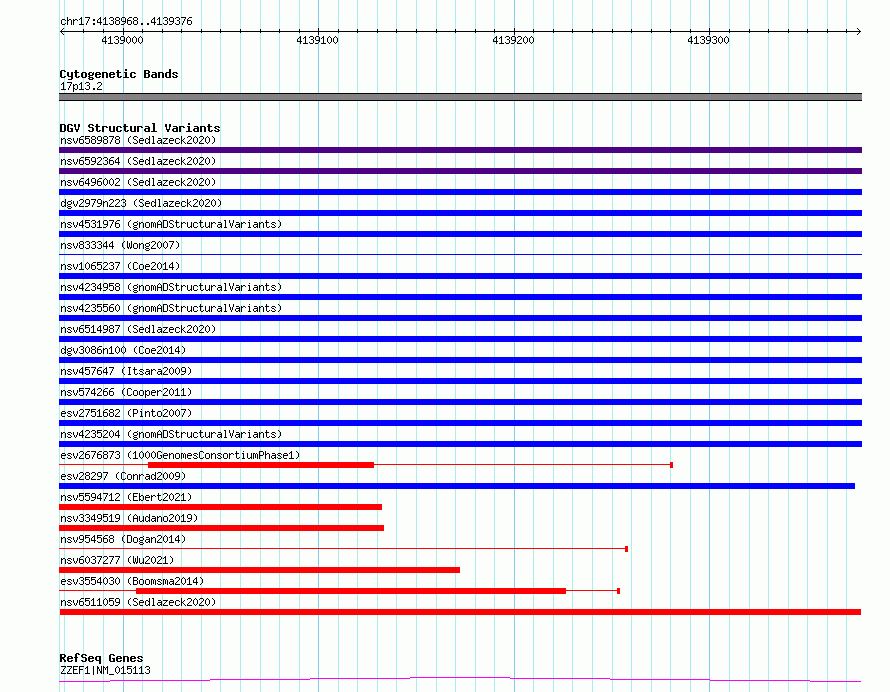Open variant nsv4531976 (gnomADStructuralVariants) label
The width and height of the screenshot is (890, 692).
click(x=171, y=224)
